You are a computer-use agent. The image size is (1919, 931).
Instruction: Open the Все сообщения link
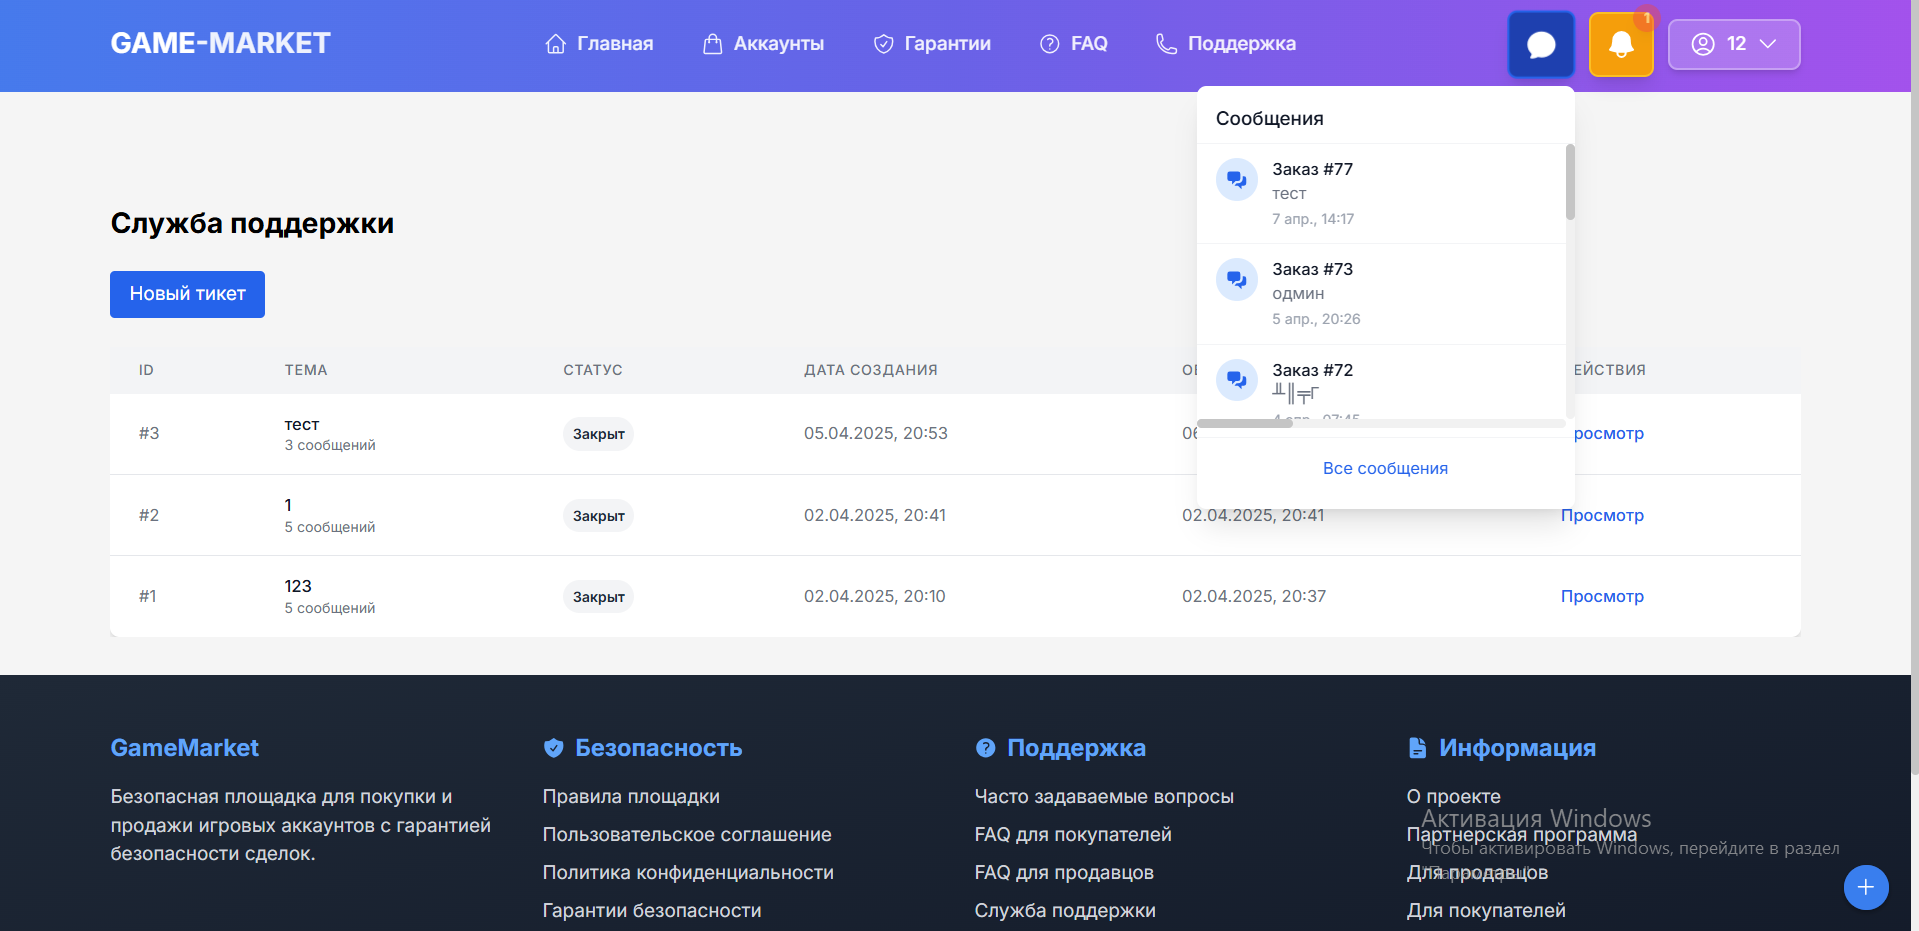coord(1385,468)
